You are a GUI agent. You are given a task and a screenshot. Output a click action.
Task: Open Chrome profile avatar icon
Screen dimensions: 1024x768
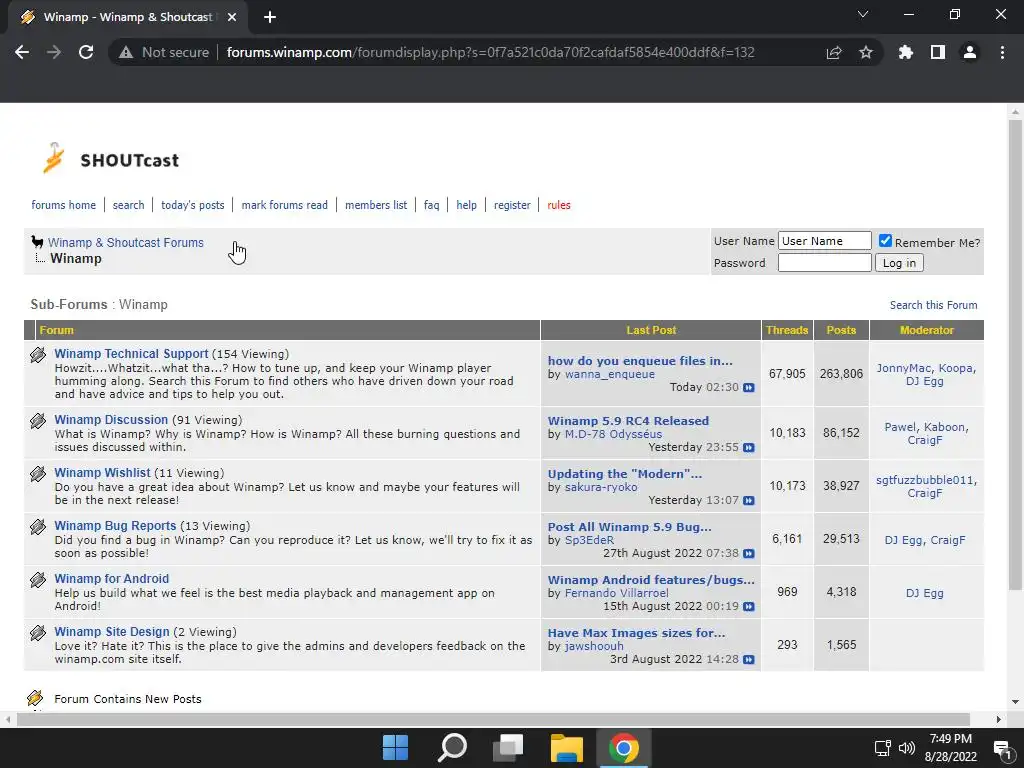(970, 52)
